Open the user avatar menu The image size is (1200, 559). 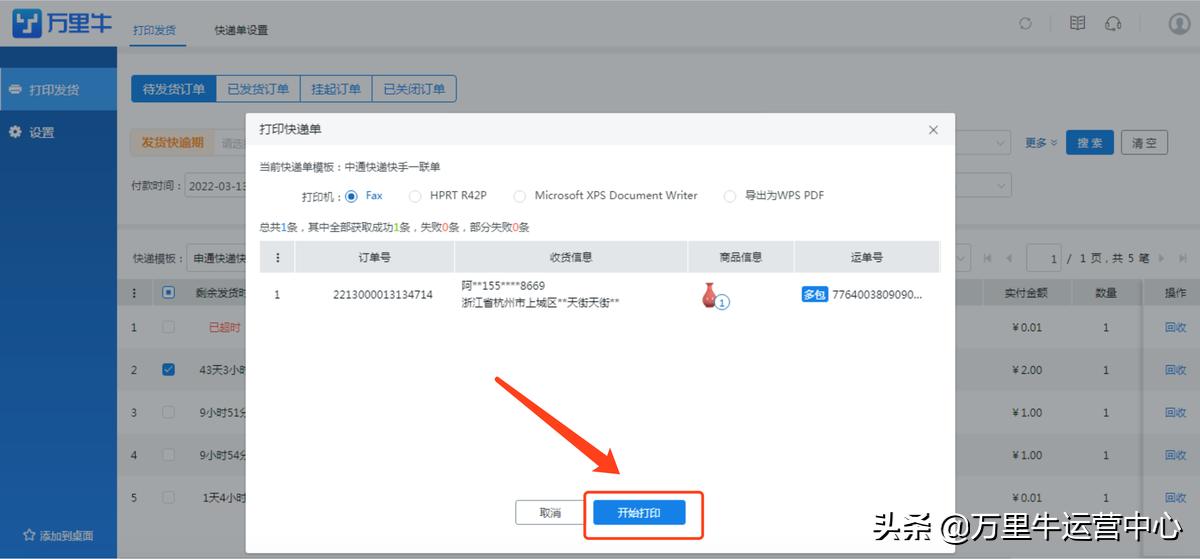(1179, 24)
